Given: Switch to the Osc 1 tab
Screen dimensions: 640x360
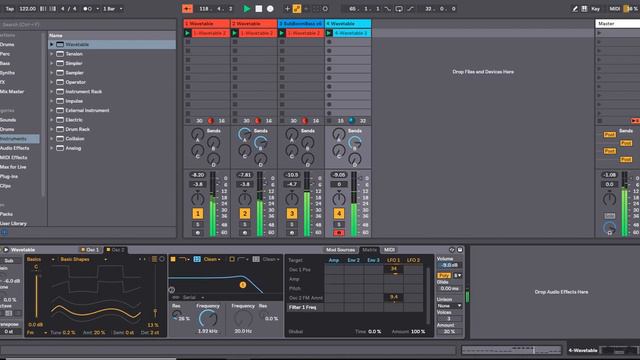Looking at the screenshot, I should pyautogui.click(x=90, y=249).
